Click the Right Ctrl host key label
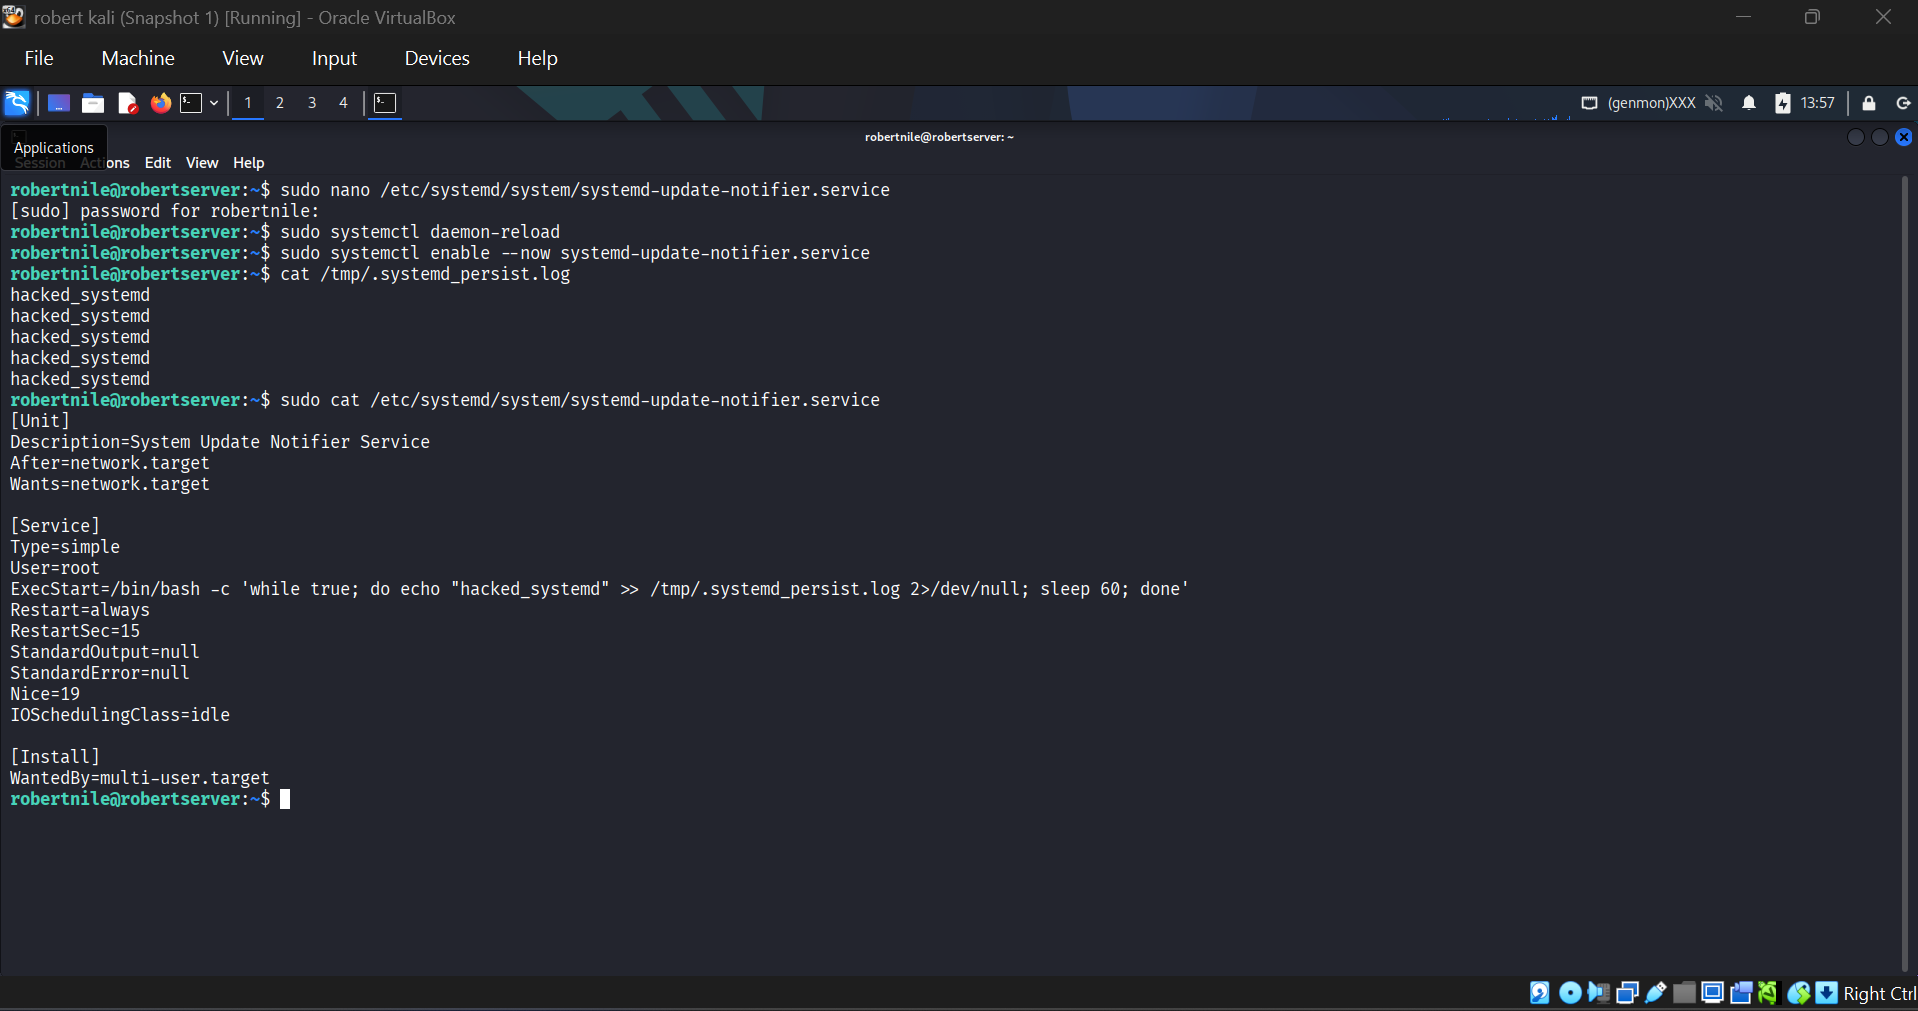 [1880, 993]
